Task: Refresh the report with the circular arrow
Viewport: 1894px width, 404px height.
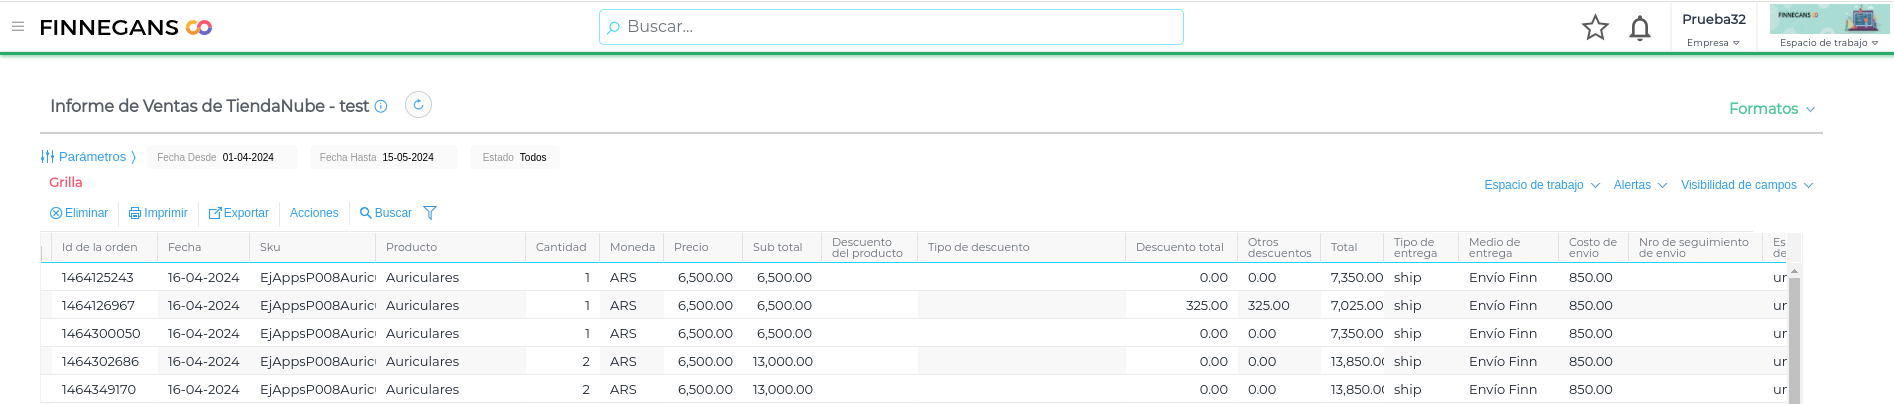Action: tap(418, 105)
